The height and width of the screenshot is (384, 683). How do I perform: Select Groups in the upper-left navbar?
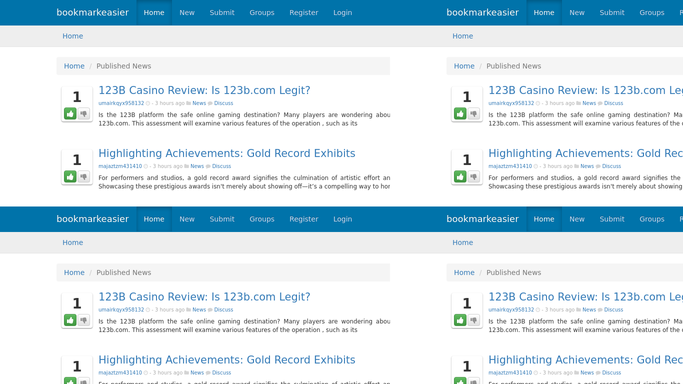262,13
